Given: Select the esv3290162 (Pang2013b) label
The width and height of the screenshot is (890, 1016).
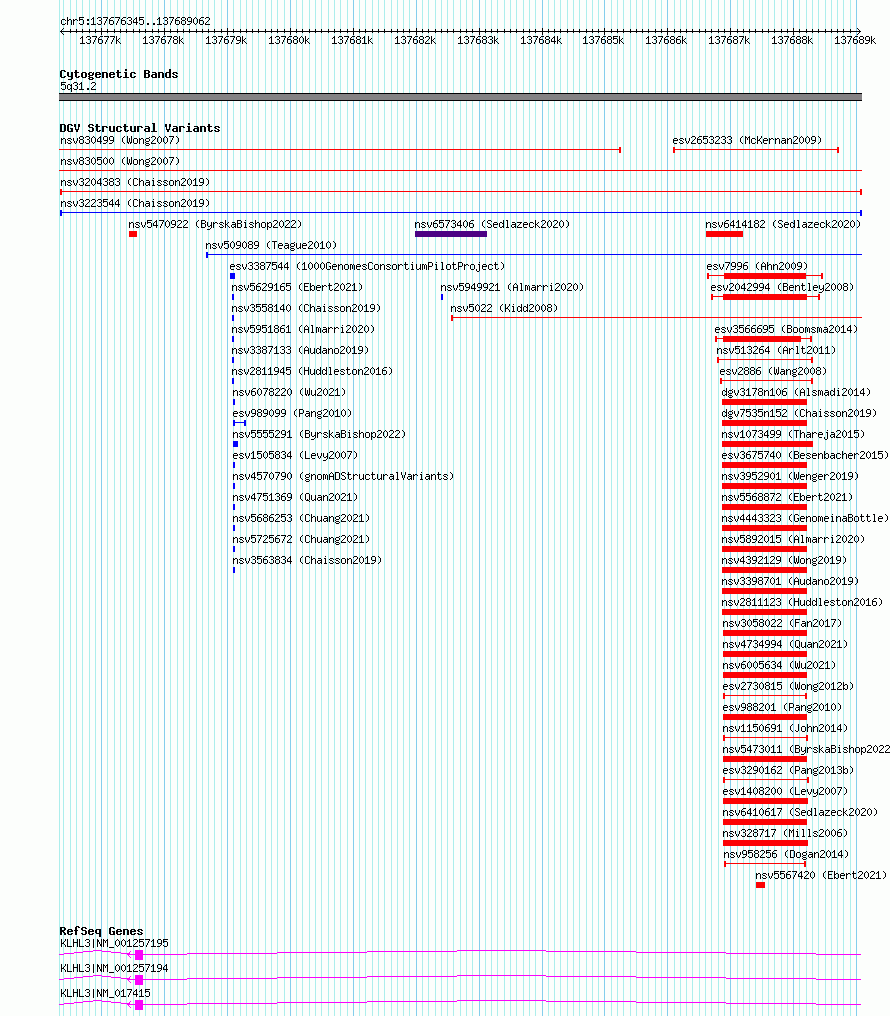Looking at the screenshot, I should pos(788,770).
